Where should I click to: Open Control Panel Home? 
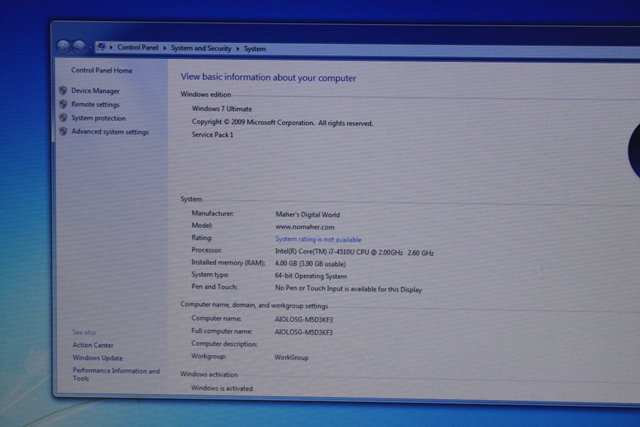tap(102, 70)
